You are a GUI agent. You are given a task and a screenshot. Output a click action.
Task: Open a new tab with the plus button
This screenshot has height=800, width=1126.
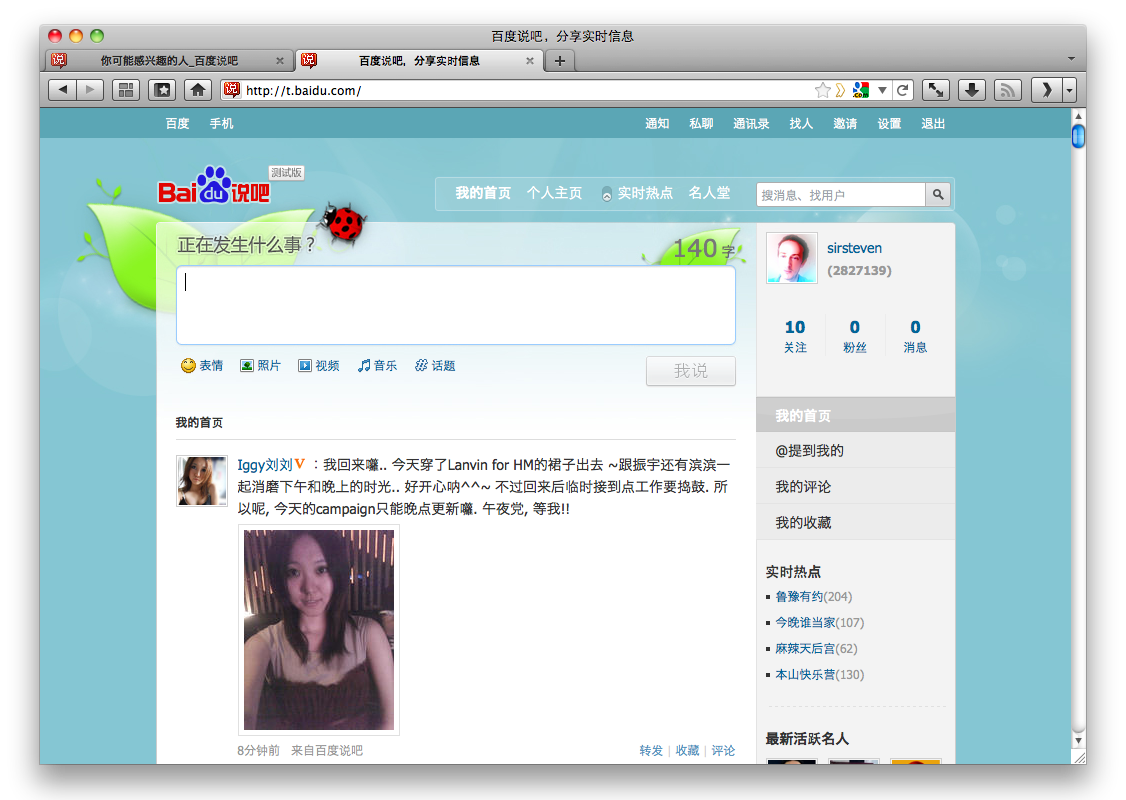click(559, 61)
